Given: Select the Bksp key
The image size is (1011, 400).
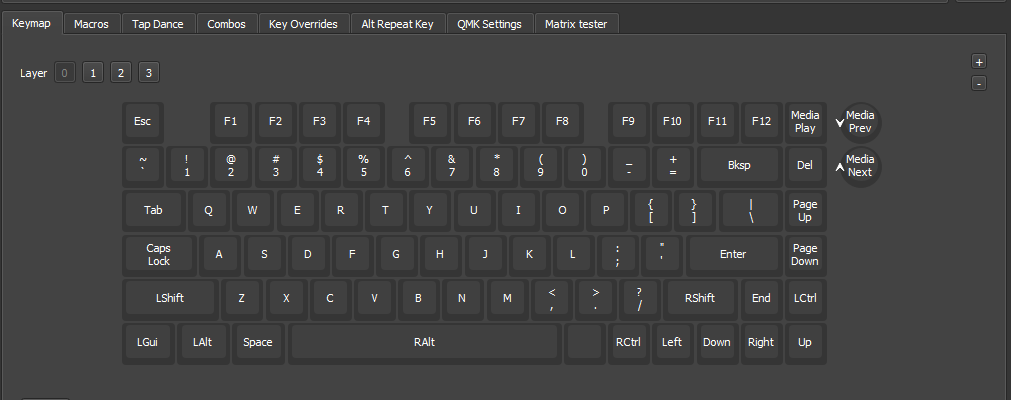Looking at the screenshot, I should coord(739,166).
